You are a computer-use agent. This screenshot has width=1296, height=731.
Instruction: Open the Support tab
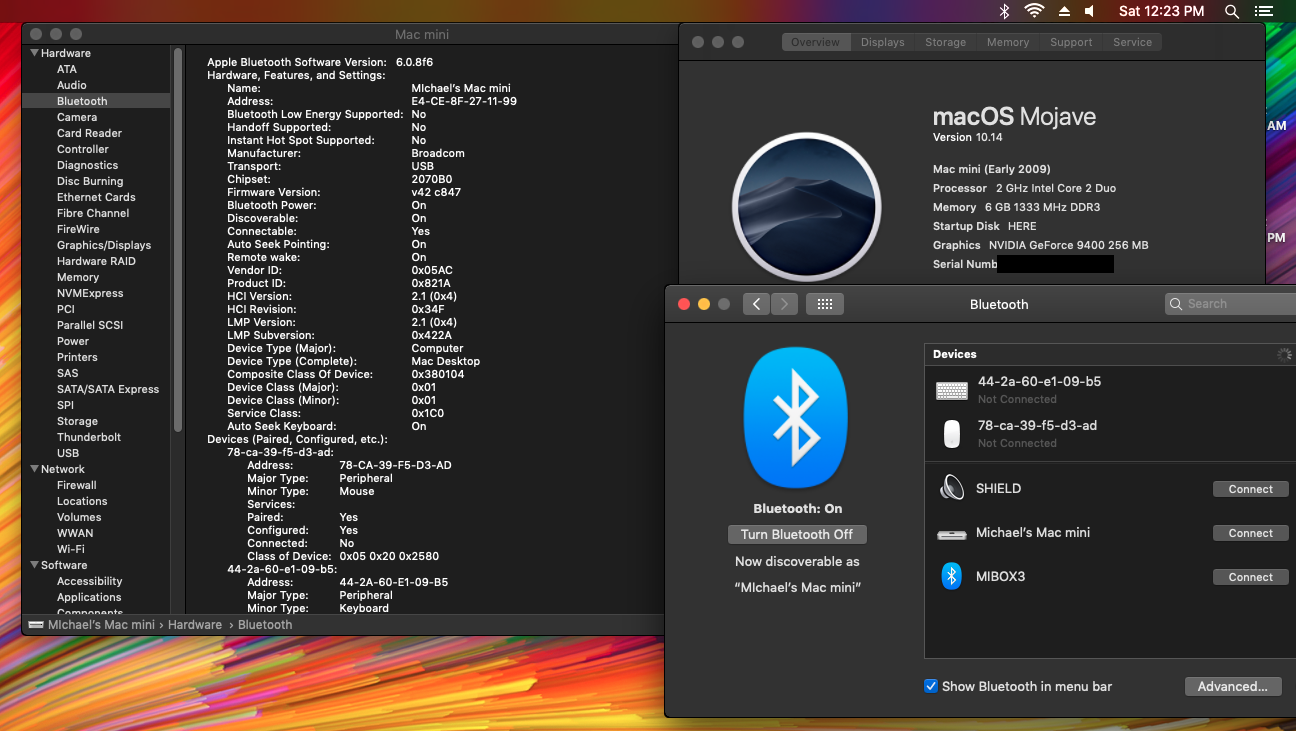point(1071,42)
